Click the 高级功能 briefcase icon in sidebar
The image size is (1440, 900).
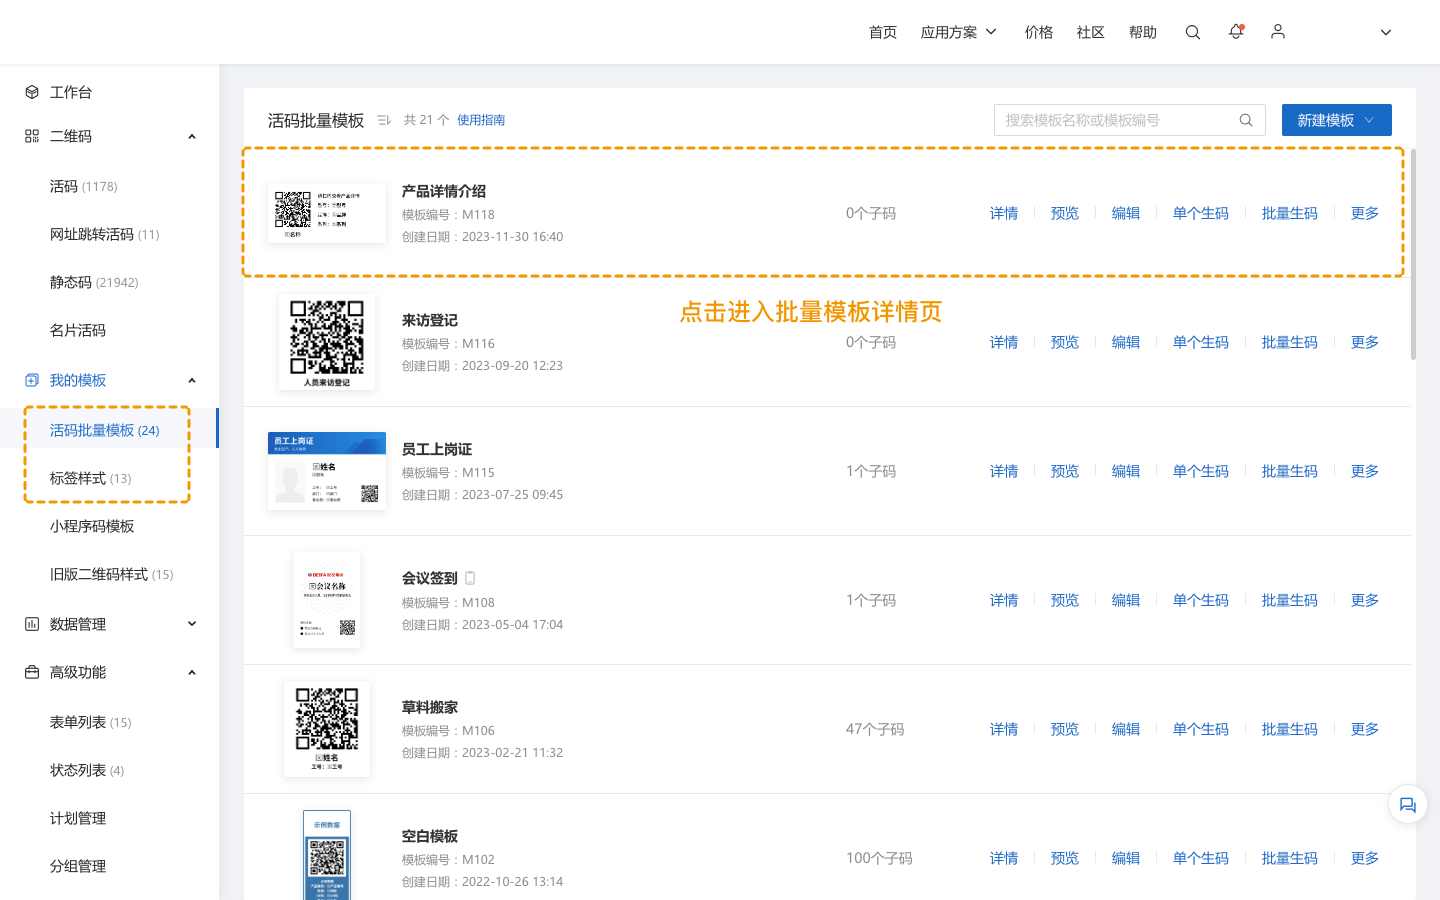point(31,672)
